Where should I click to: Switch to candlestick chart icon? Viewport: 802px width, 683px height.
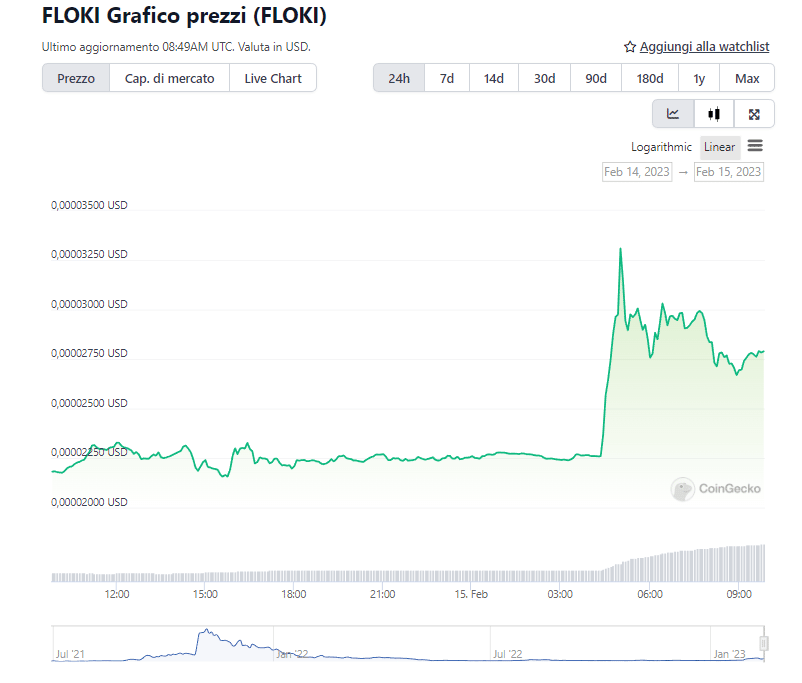click(x=714, y=114)
